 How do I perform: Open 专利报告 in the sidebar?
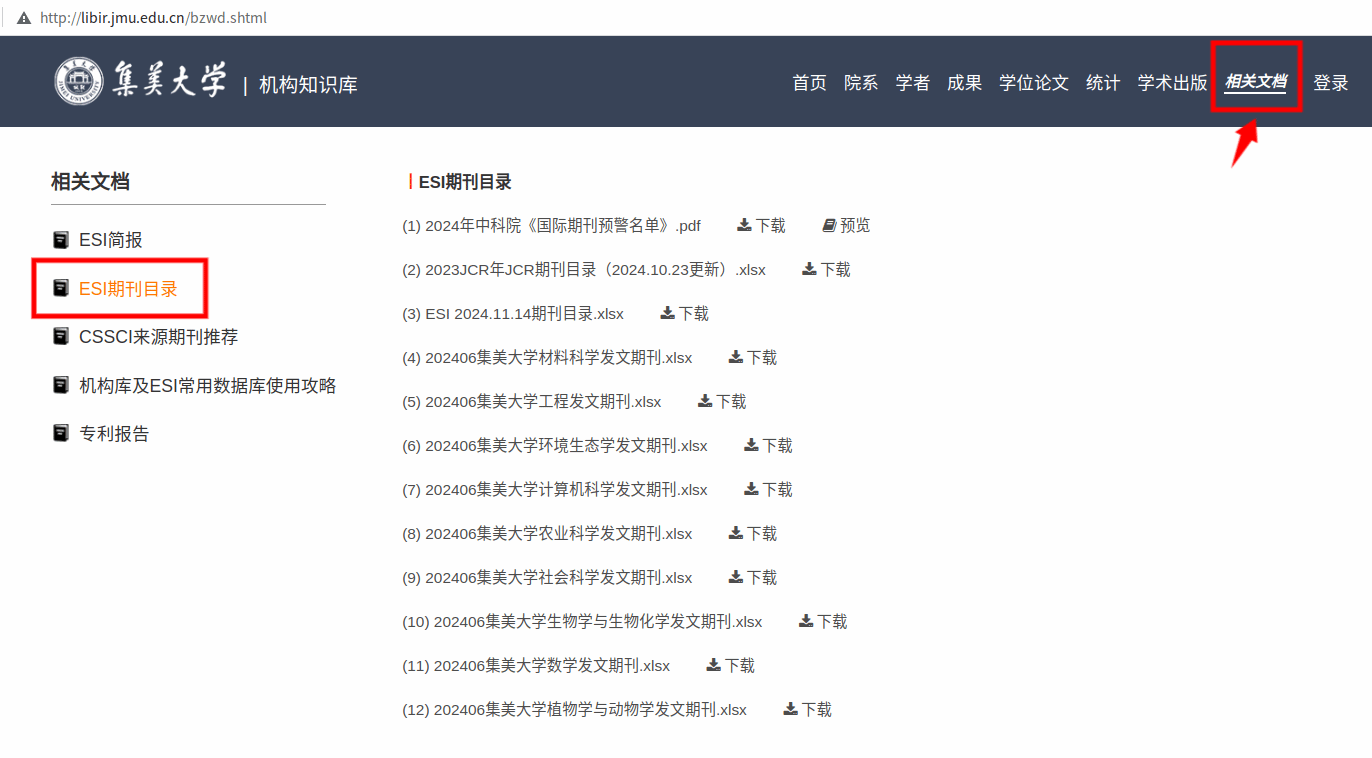pyautogui.click(x=114, y=433)
